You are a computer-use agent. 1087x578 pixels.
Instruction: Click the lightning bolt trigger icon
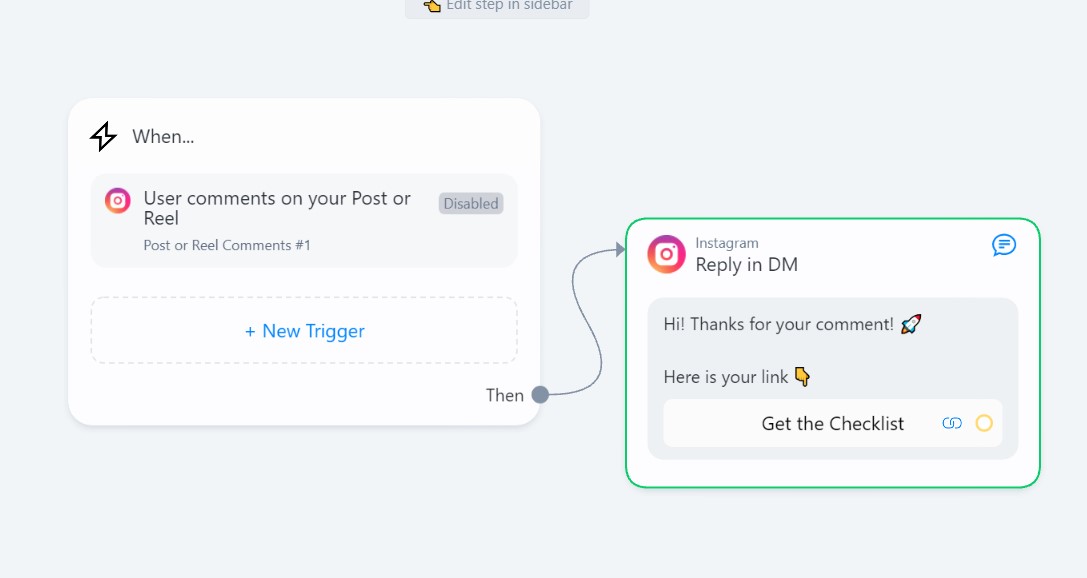[x=103, y=137]
